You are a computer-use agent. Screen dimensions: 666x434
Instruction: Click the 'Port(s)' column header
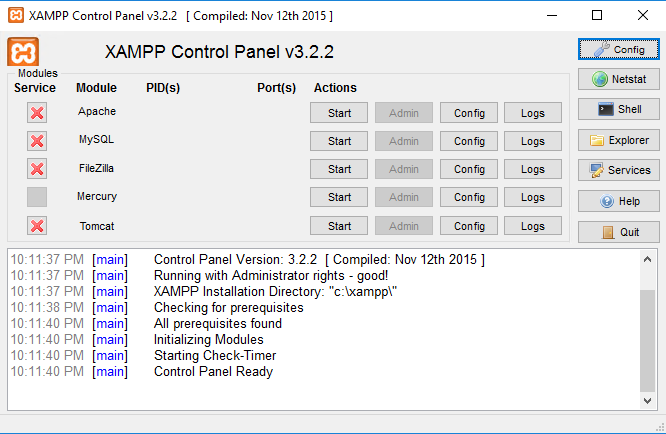tap(277, 88)
